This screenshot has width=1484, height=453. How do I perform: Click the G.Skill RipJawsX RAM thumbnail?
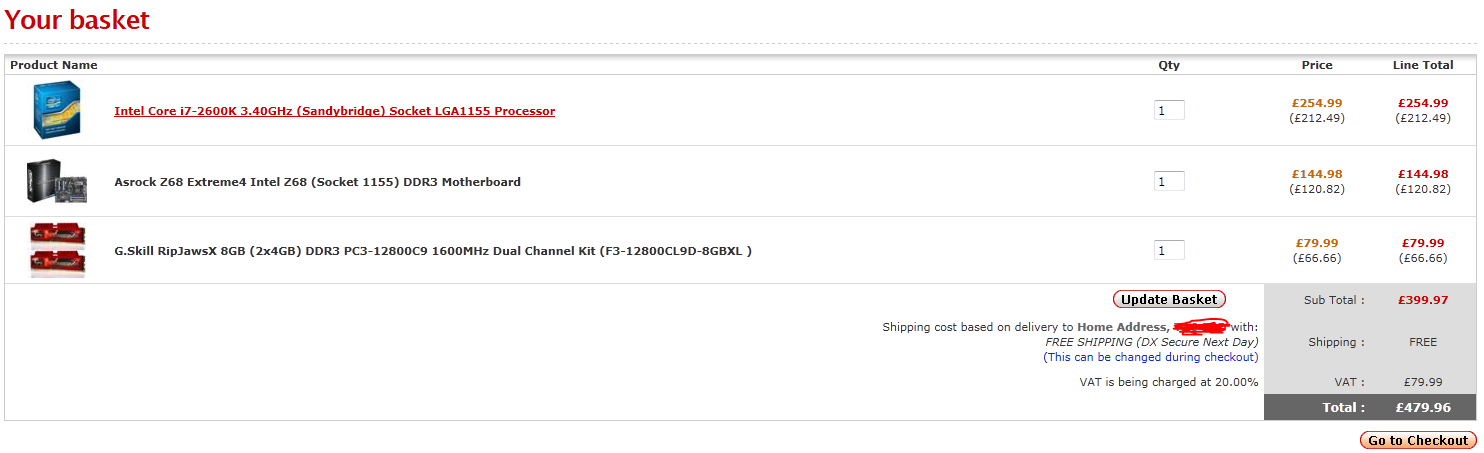(56, 250)
